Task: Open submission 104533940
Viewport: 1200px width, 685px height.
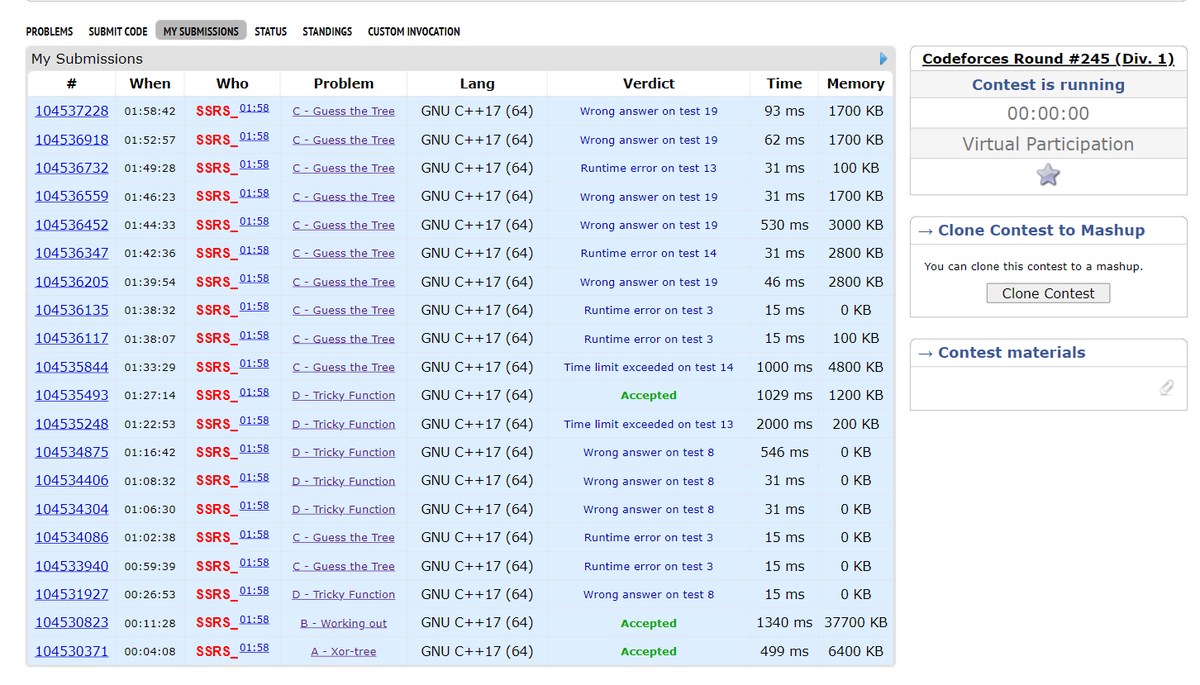Action: tap(72, 566)
